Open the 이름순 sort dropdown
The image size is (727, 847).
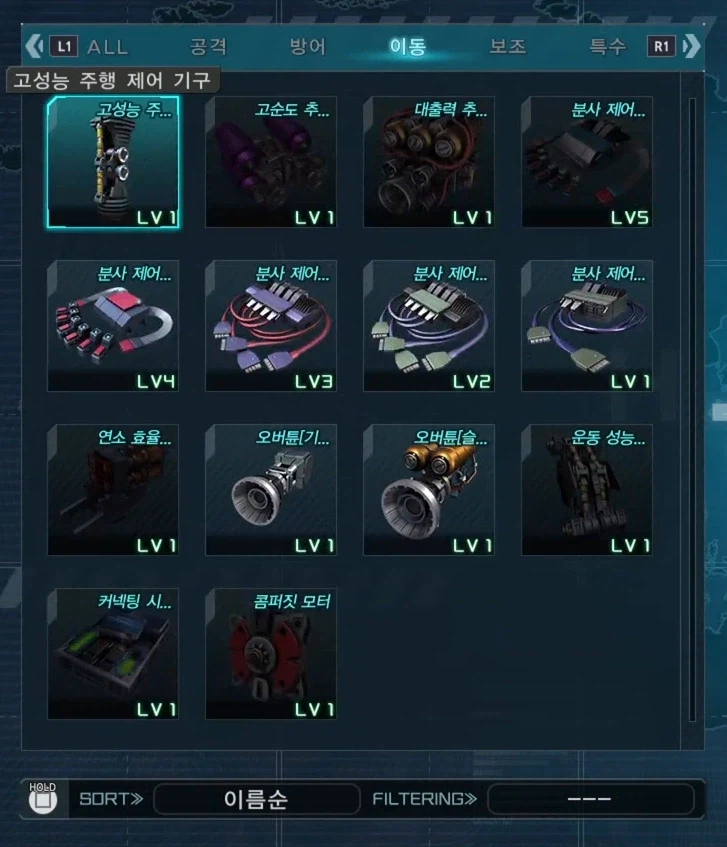pos(257,799)
